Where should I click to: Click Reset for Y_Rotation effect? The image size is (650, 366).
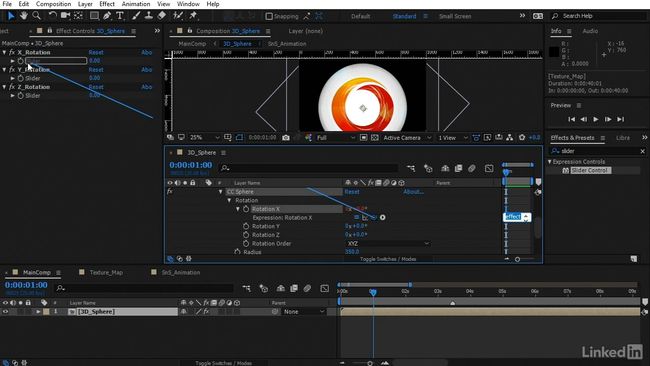pyautogui.click(x=96, y=70)
